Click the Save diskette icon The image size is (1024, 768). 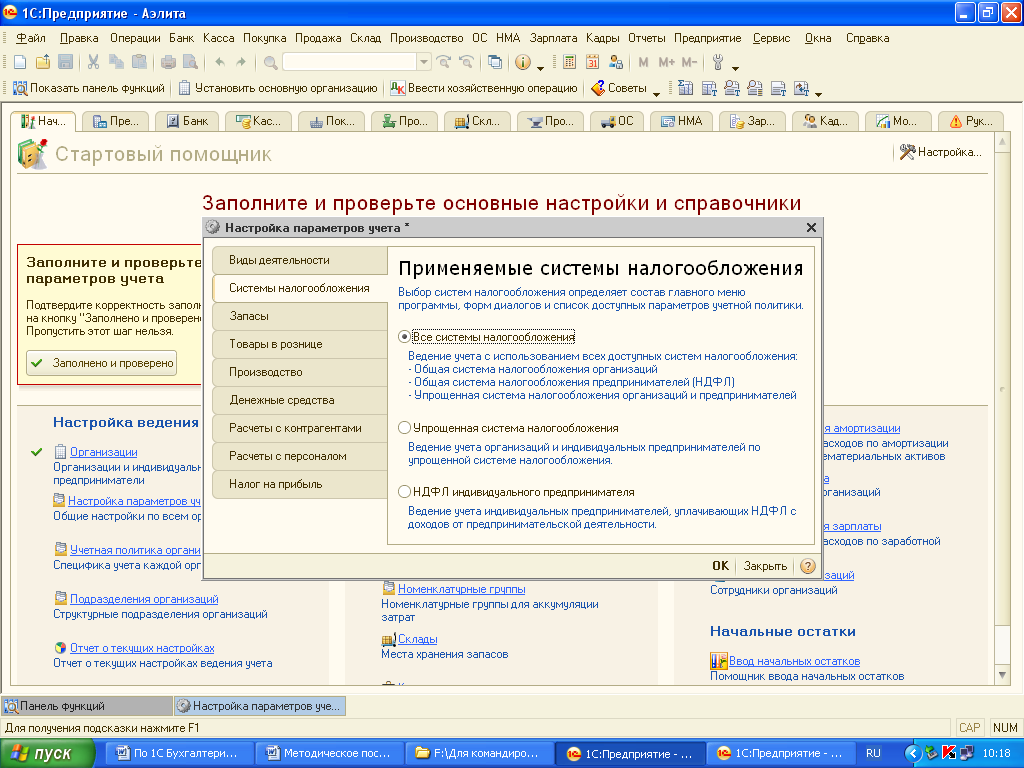coord(65,62)
